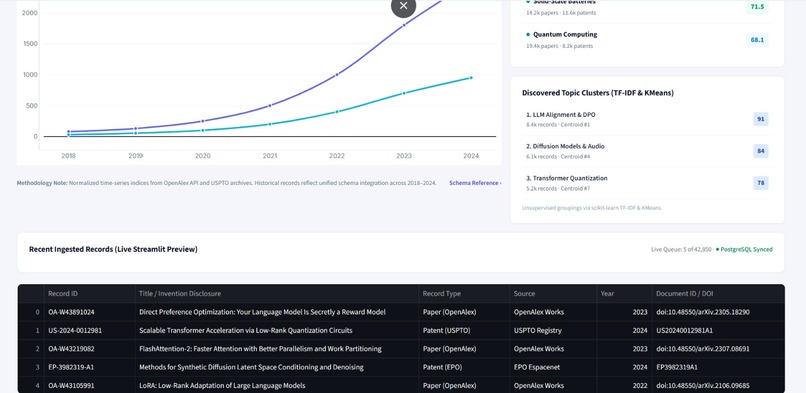Click '19.4k papers · 8.2k patents' subtitle
Screen dimensions: 806x393
559,46
